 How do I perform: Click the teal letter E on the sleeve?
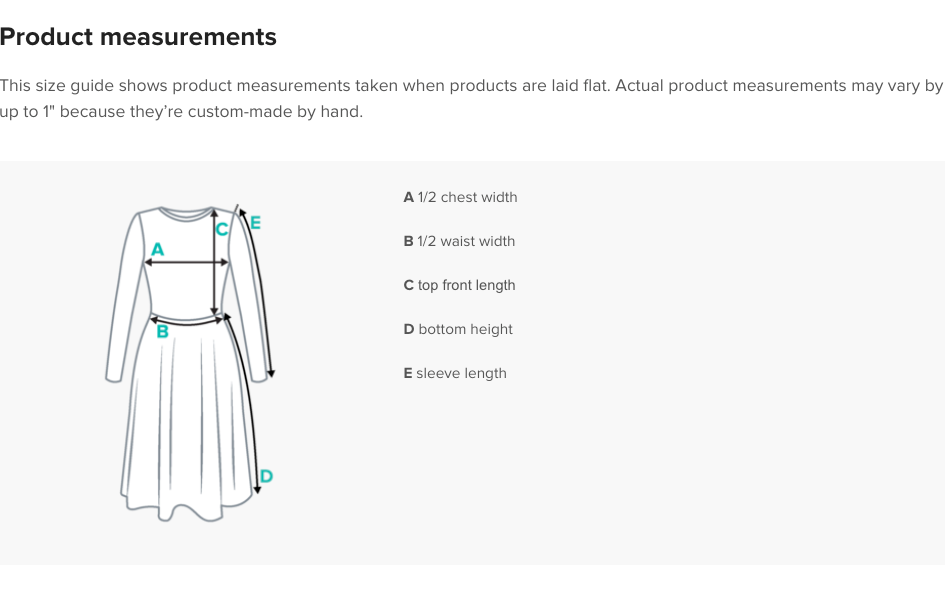coord(255,223)
